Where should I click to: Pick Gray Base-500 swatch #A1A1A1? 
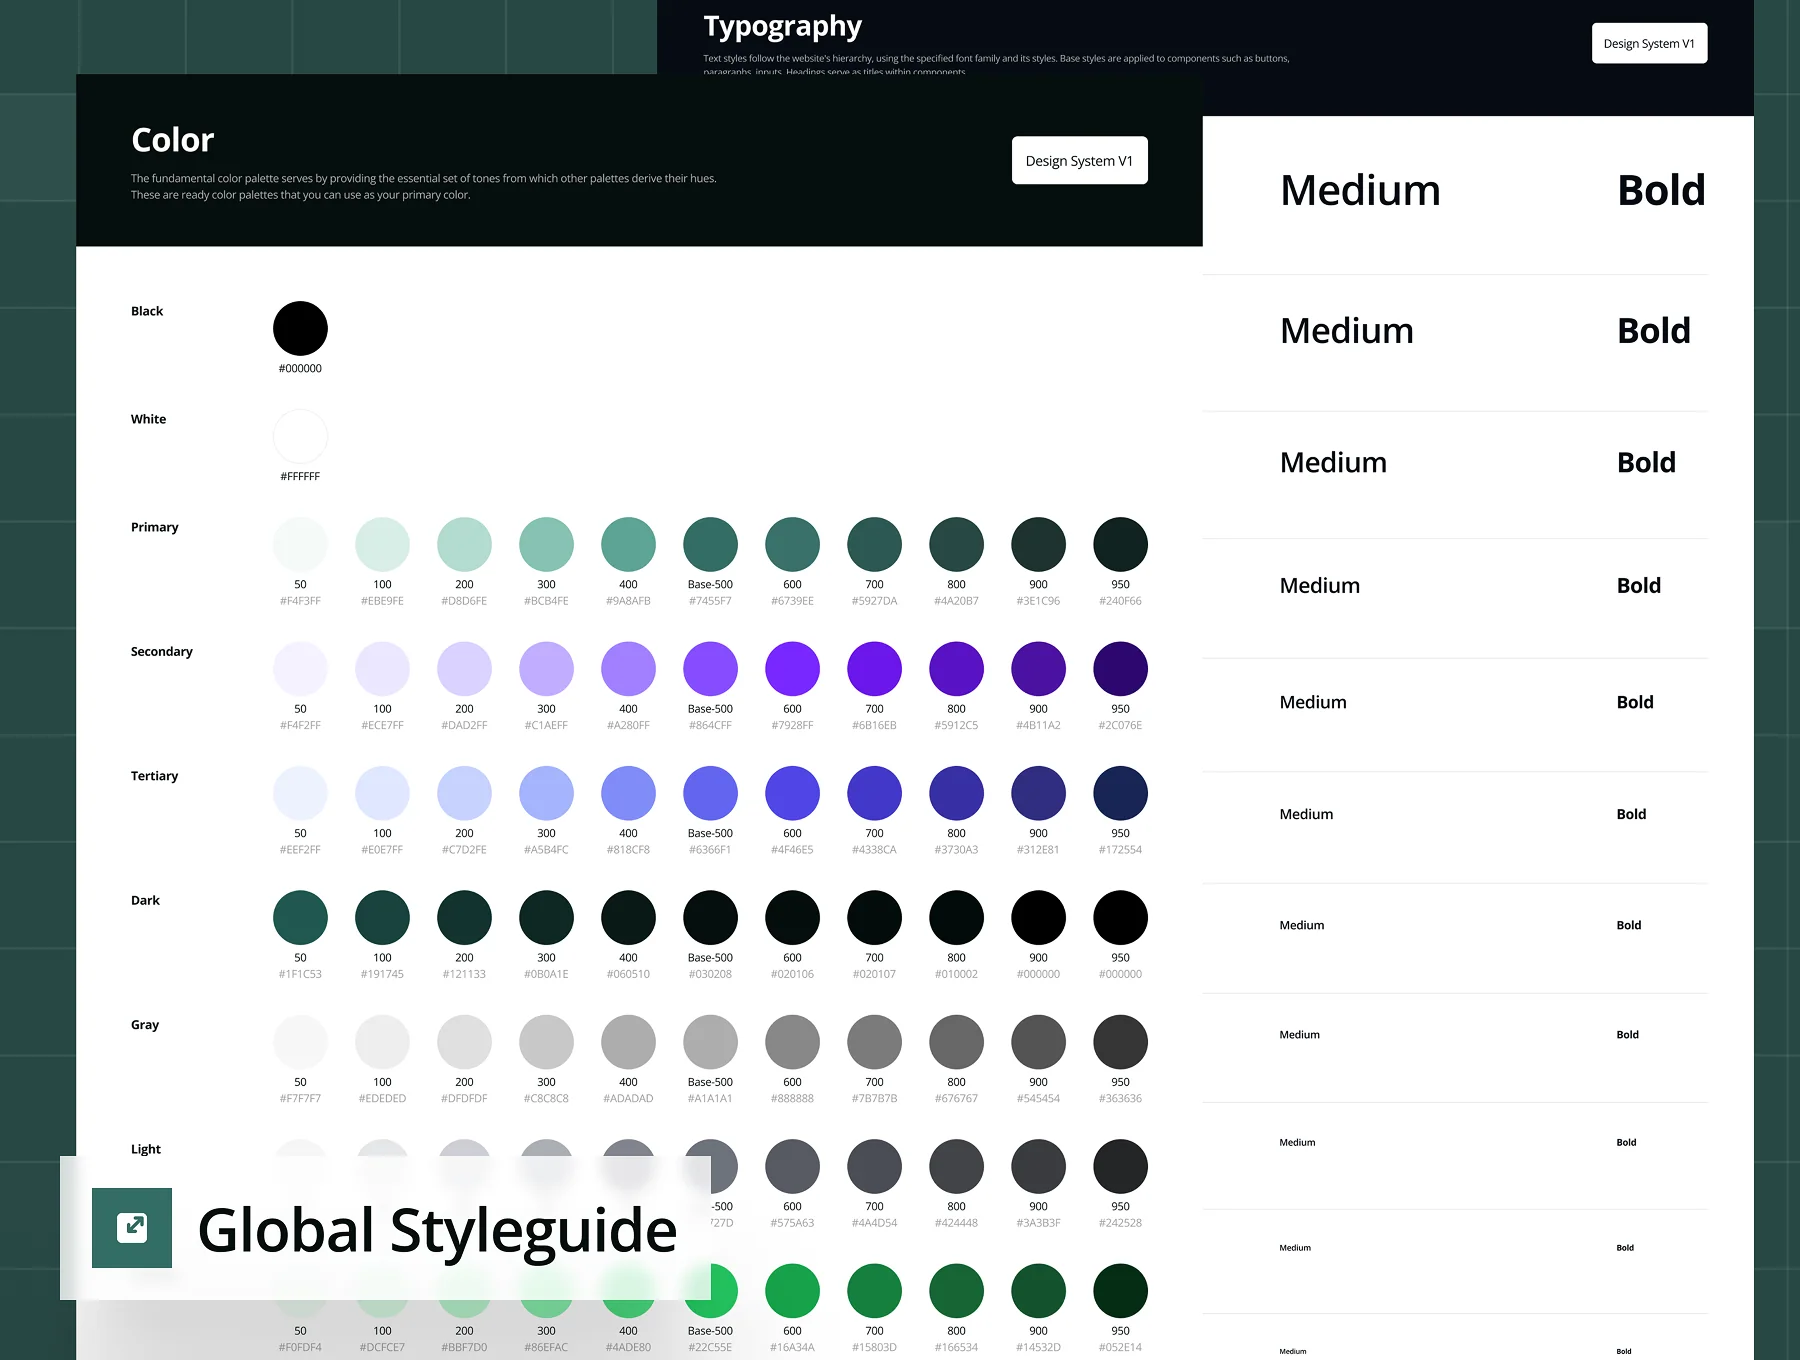tap(710, 1042)
